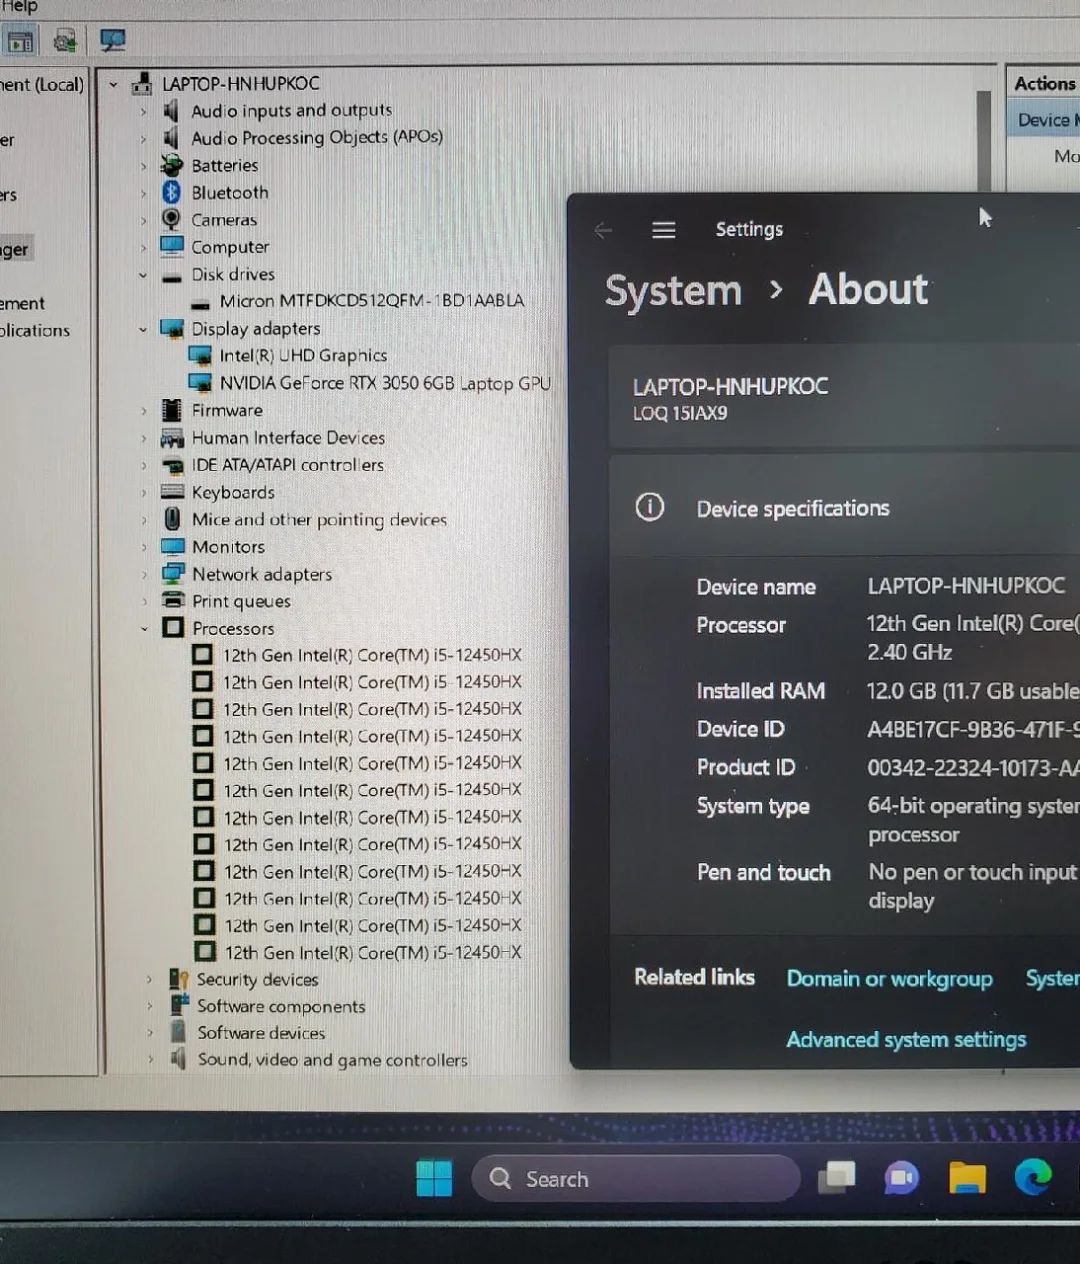Click the Monitors category icon
This screenshot has width=1080, height=1264.
click(x=172, y=546)
